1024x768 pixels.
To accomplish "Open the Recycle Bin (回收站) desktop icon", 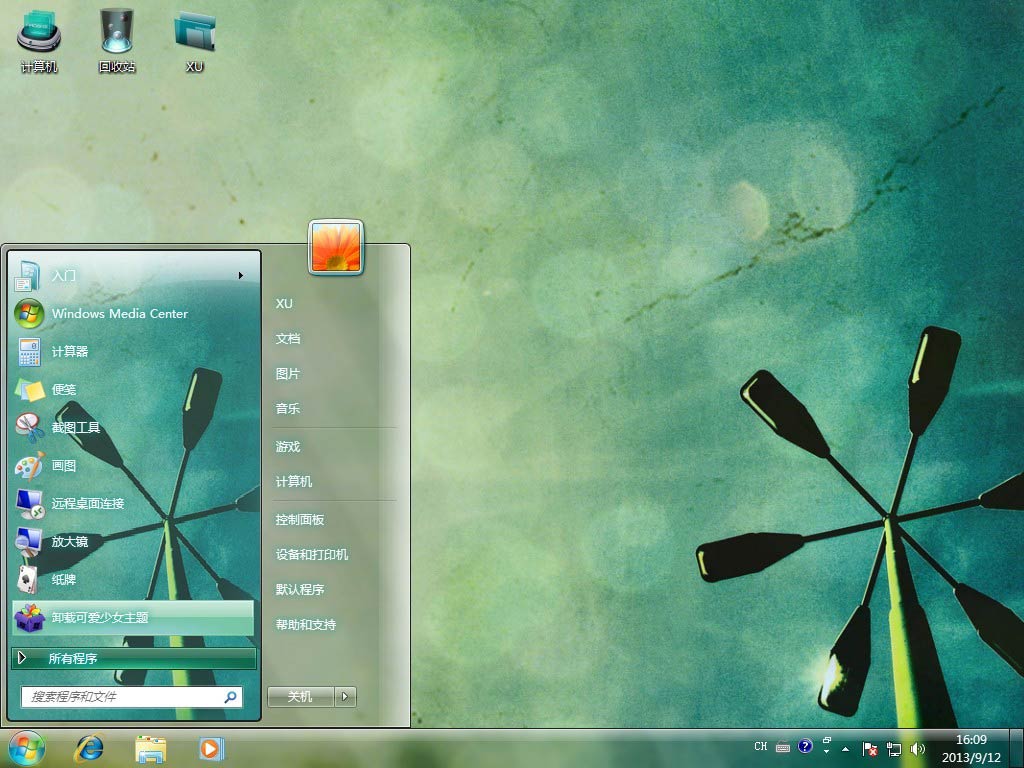I will [x=117, y=40].
